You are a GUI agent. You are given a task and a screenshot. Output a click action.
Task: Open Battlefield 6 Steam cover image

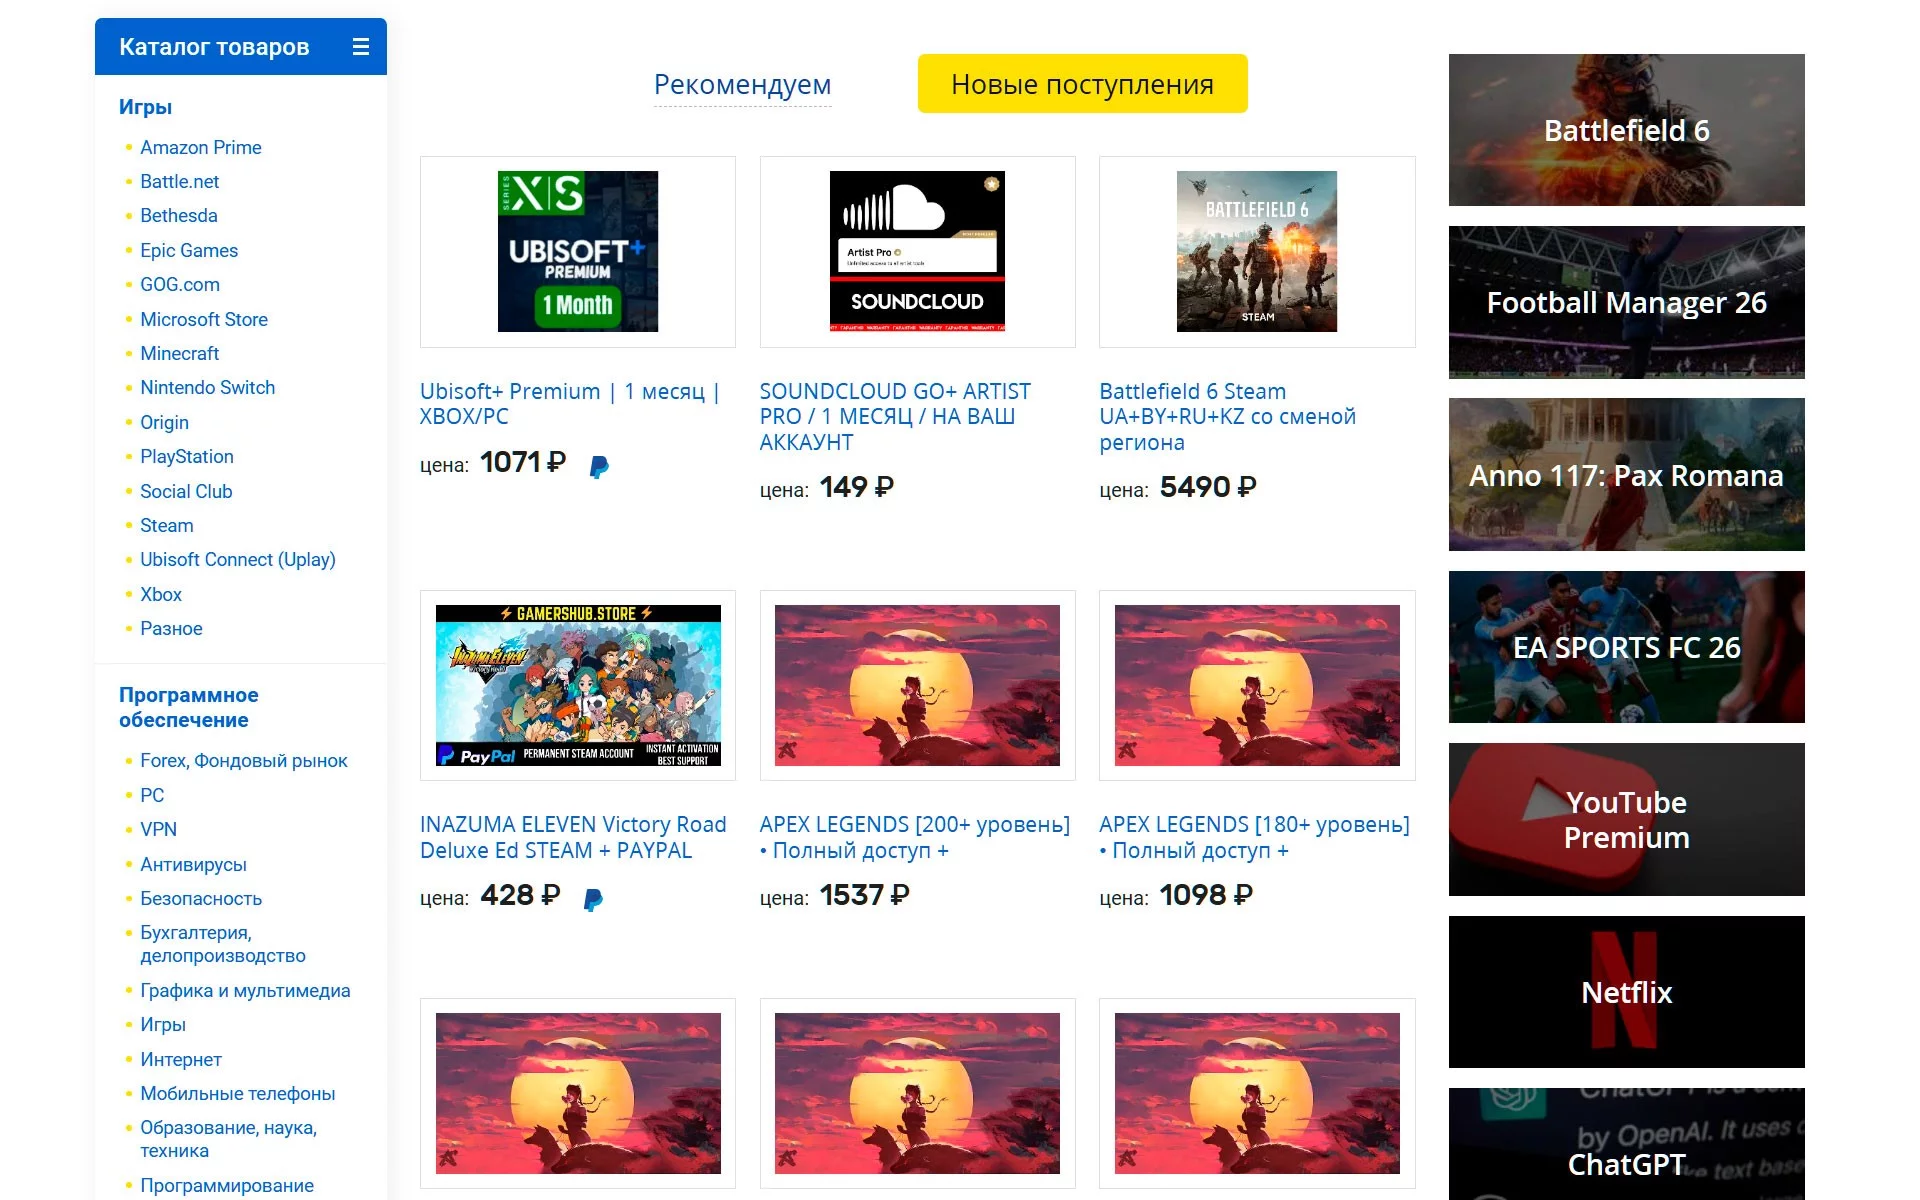(x=1256, y=251)
